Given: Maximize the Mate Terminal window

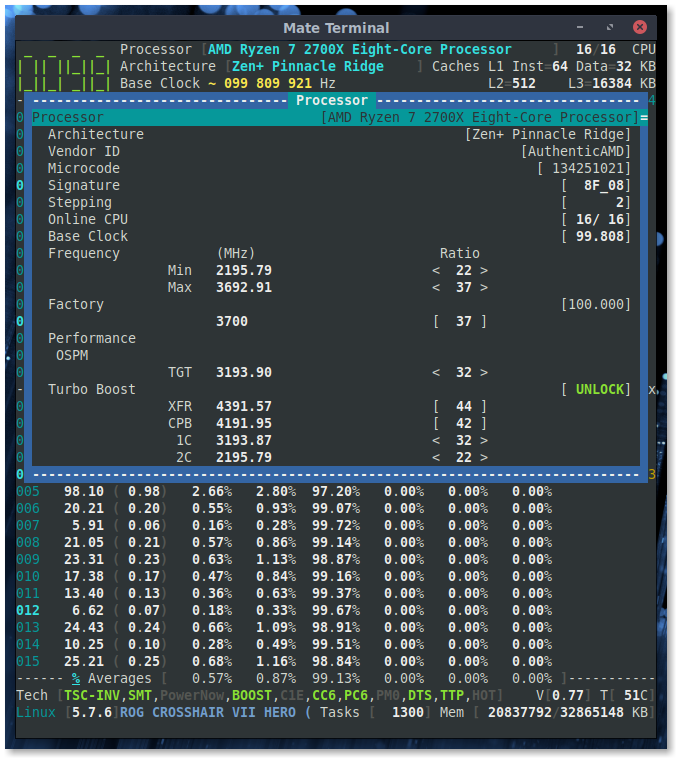Looking at the screenshot, I should tap(609, 28).
